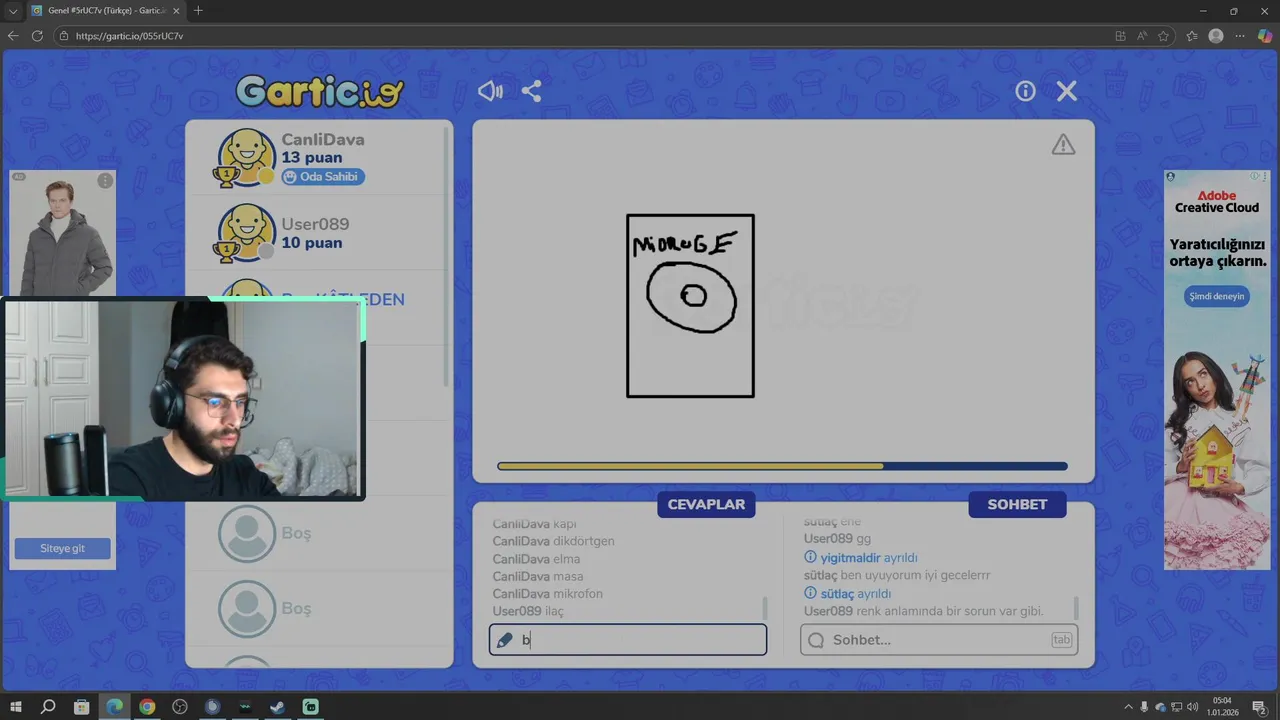The image size is (1280, 720).
Task: Open Windows taskbar search
Action: (48, 707)
